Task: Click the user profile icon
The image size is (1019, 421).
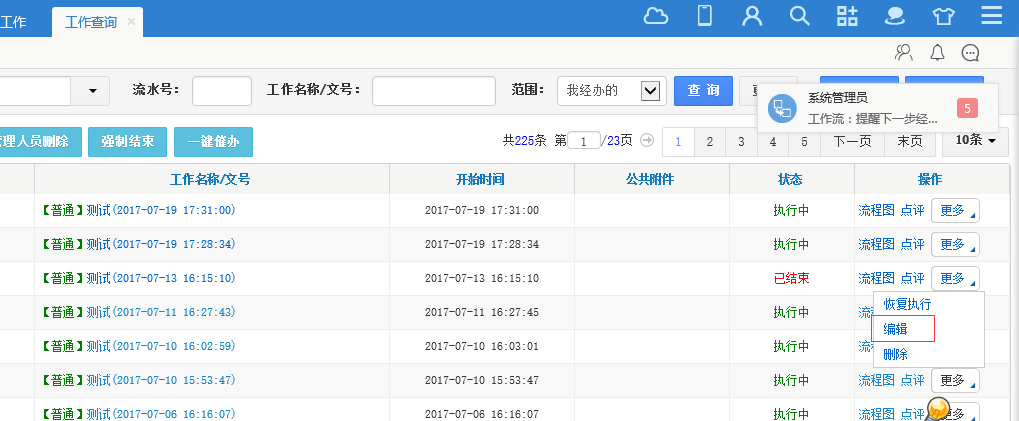Action: [x=752, y=16]
